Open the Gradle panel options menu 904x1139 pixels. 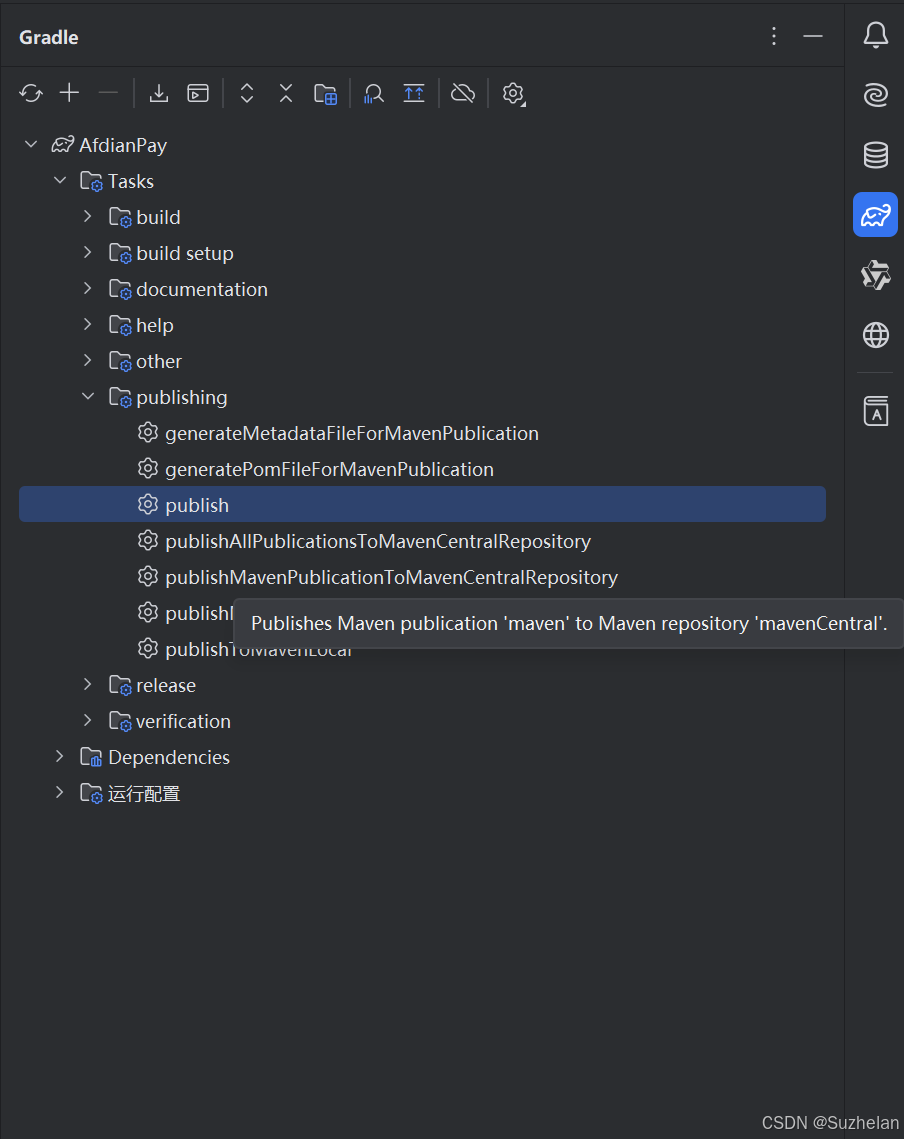[773, 36]
